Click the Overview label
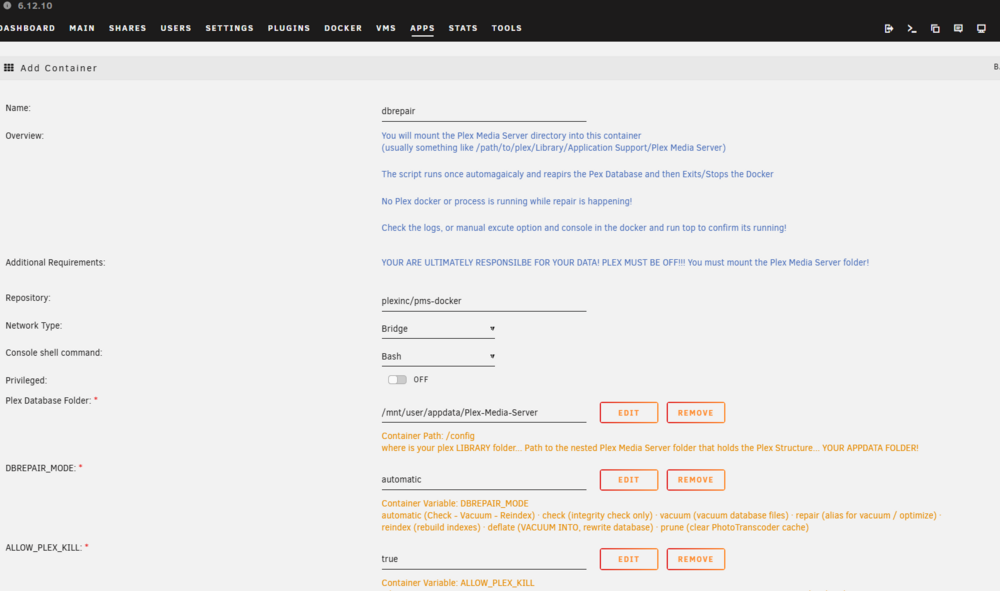 click(x=24, y=136)
